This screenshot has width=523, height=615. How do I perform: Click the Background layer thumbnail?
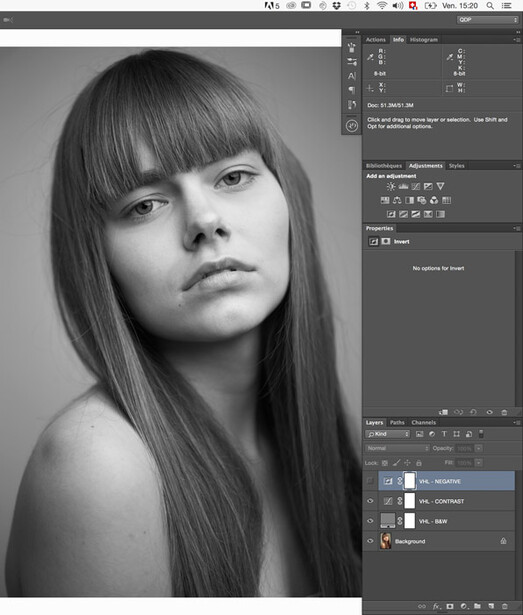point(386,541)
